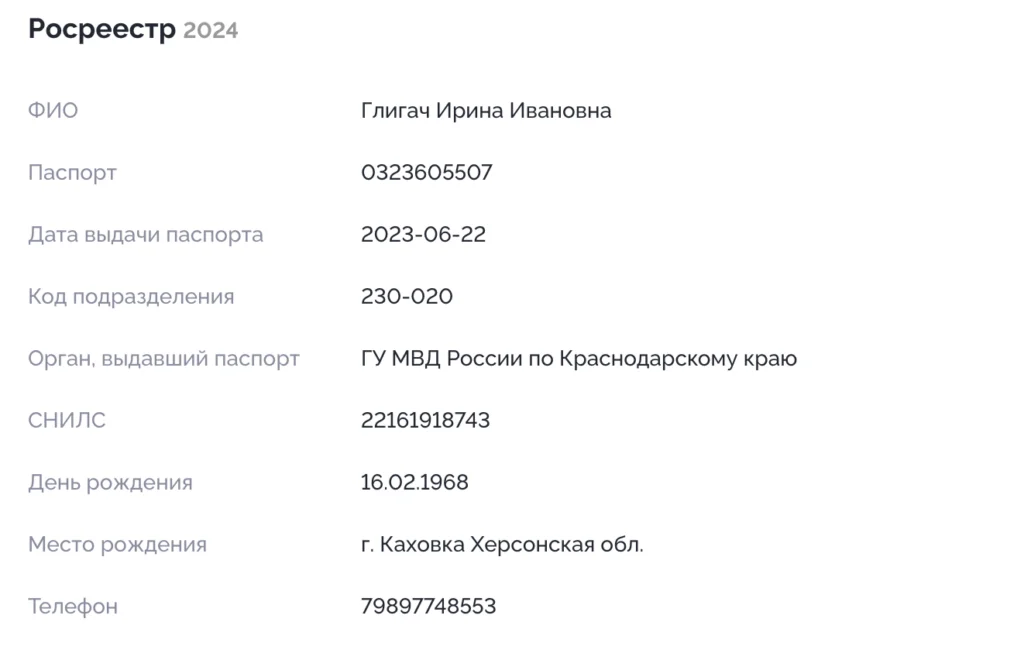Click the Код подразделения label
Screen dimensions: 1024x660
coord(131,296)
